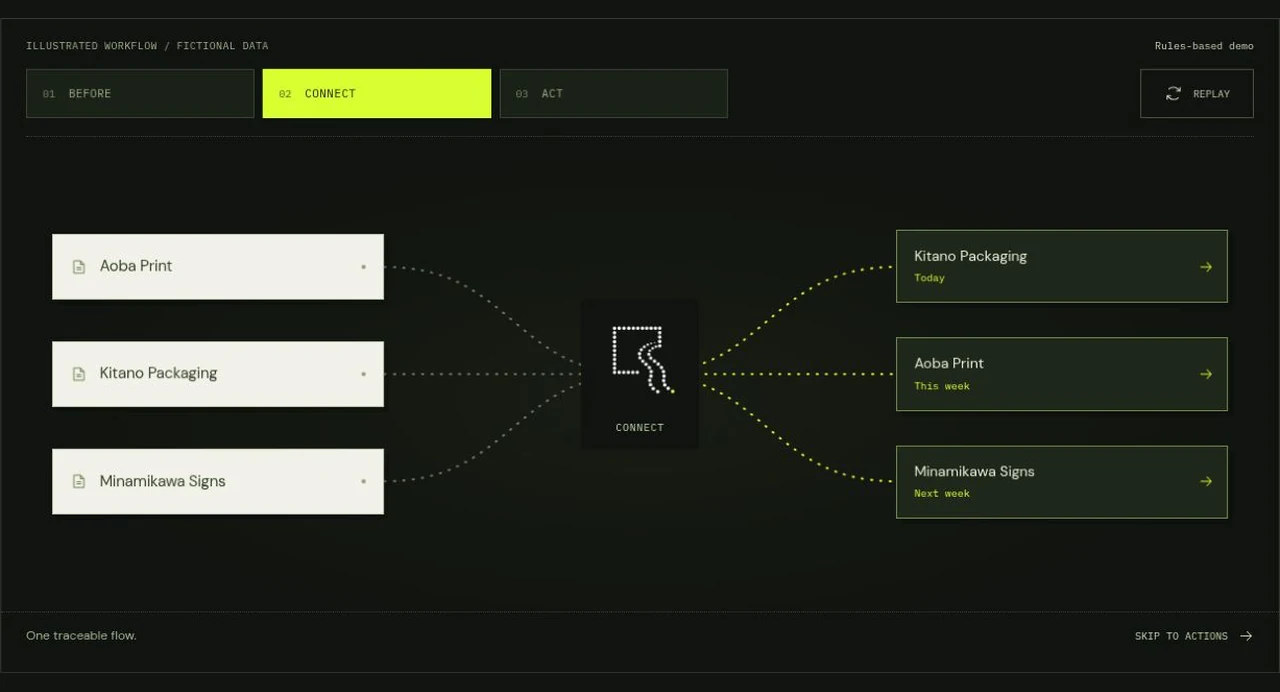Click the 'CONNECT' label under the center logo

tap(640, 428)
